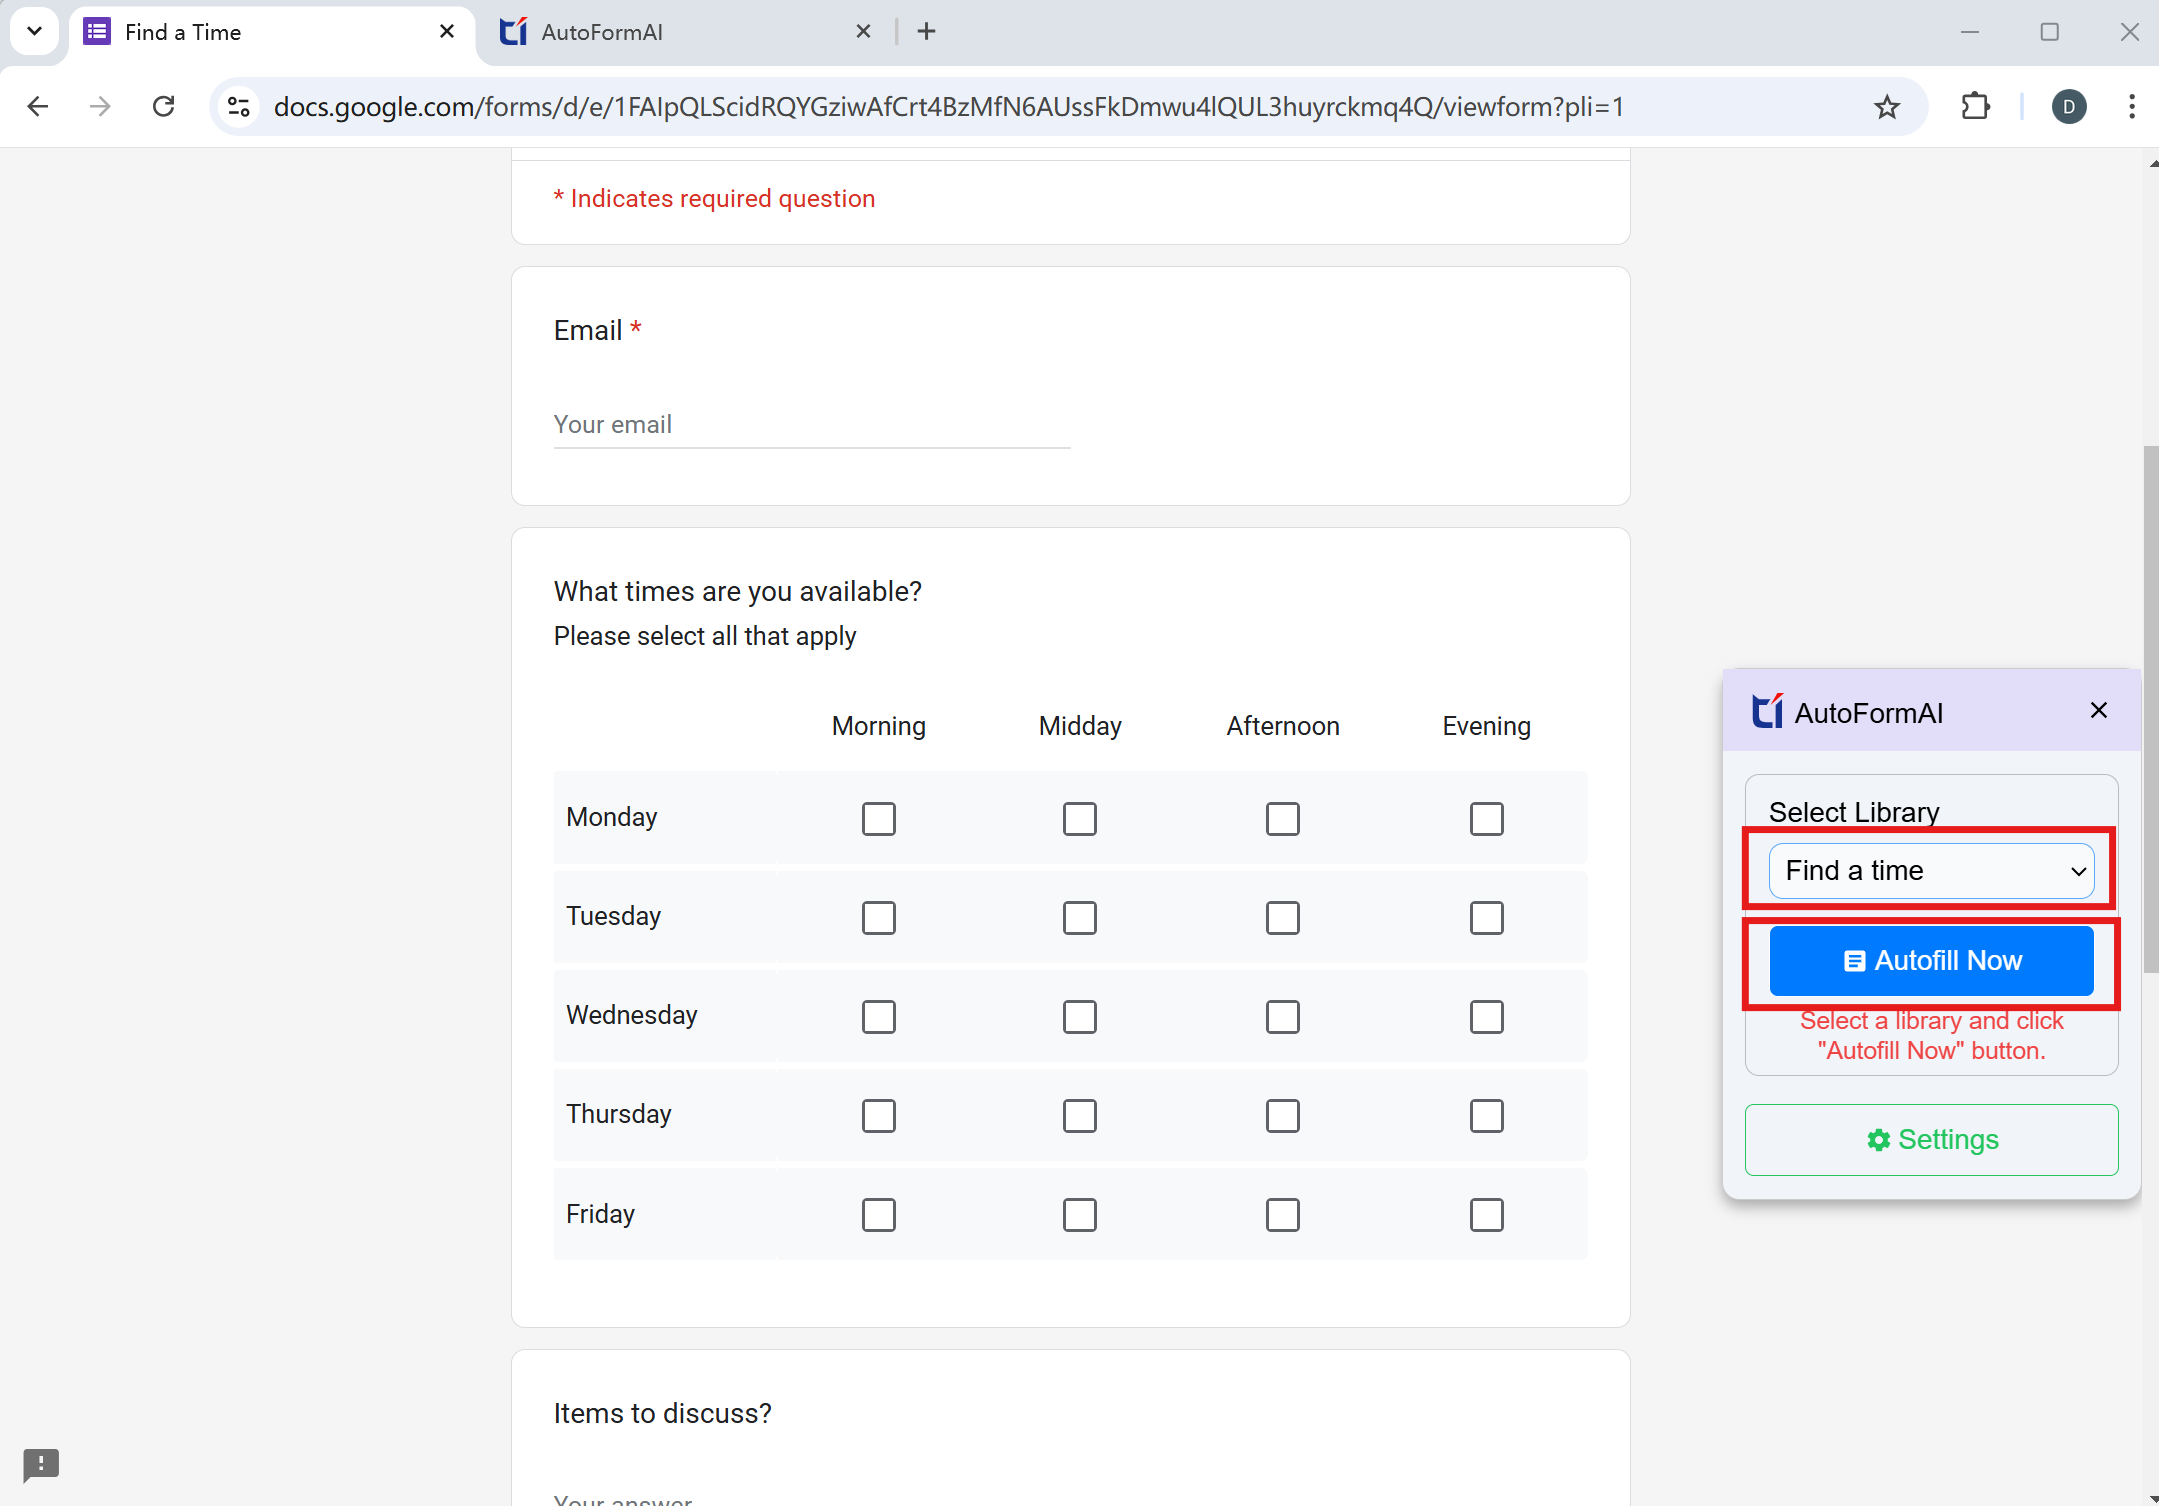Go back with the back arrow
This screenshot has width=2159, height=1506.
click(38, 107)
